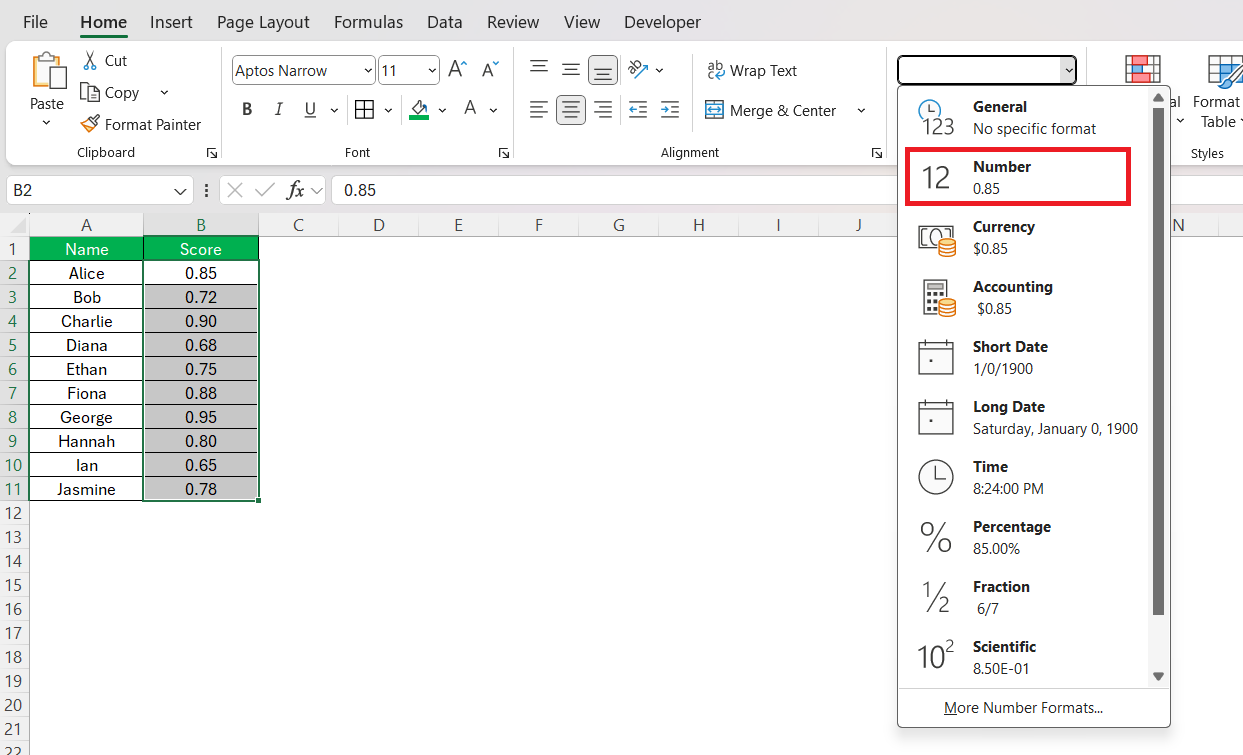1243x755 pixels.
Task: Align the text to the left
Action: pos(539,110)
